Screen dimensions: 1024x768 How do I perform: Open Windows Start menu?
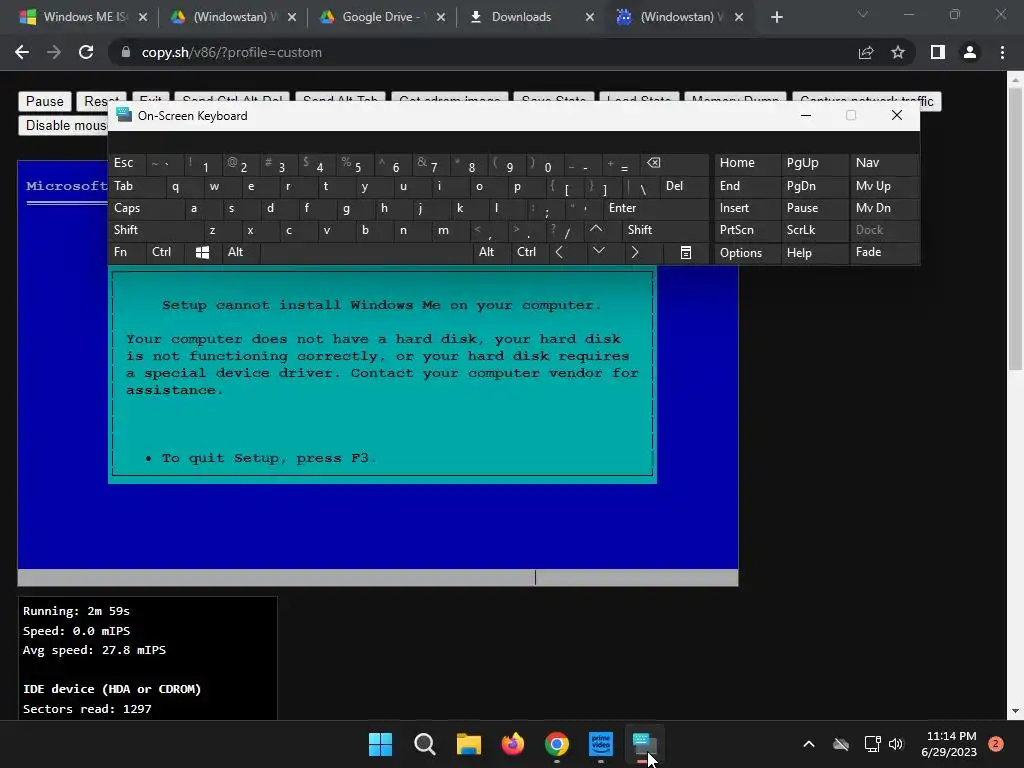[x=380, y=744]
